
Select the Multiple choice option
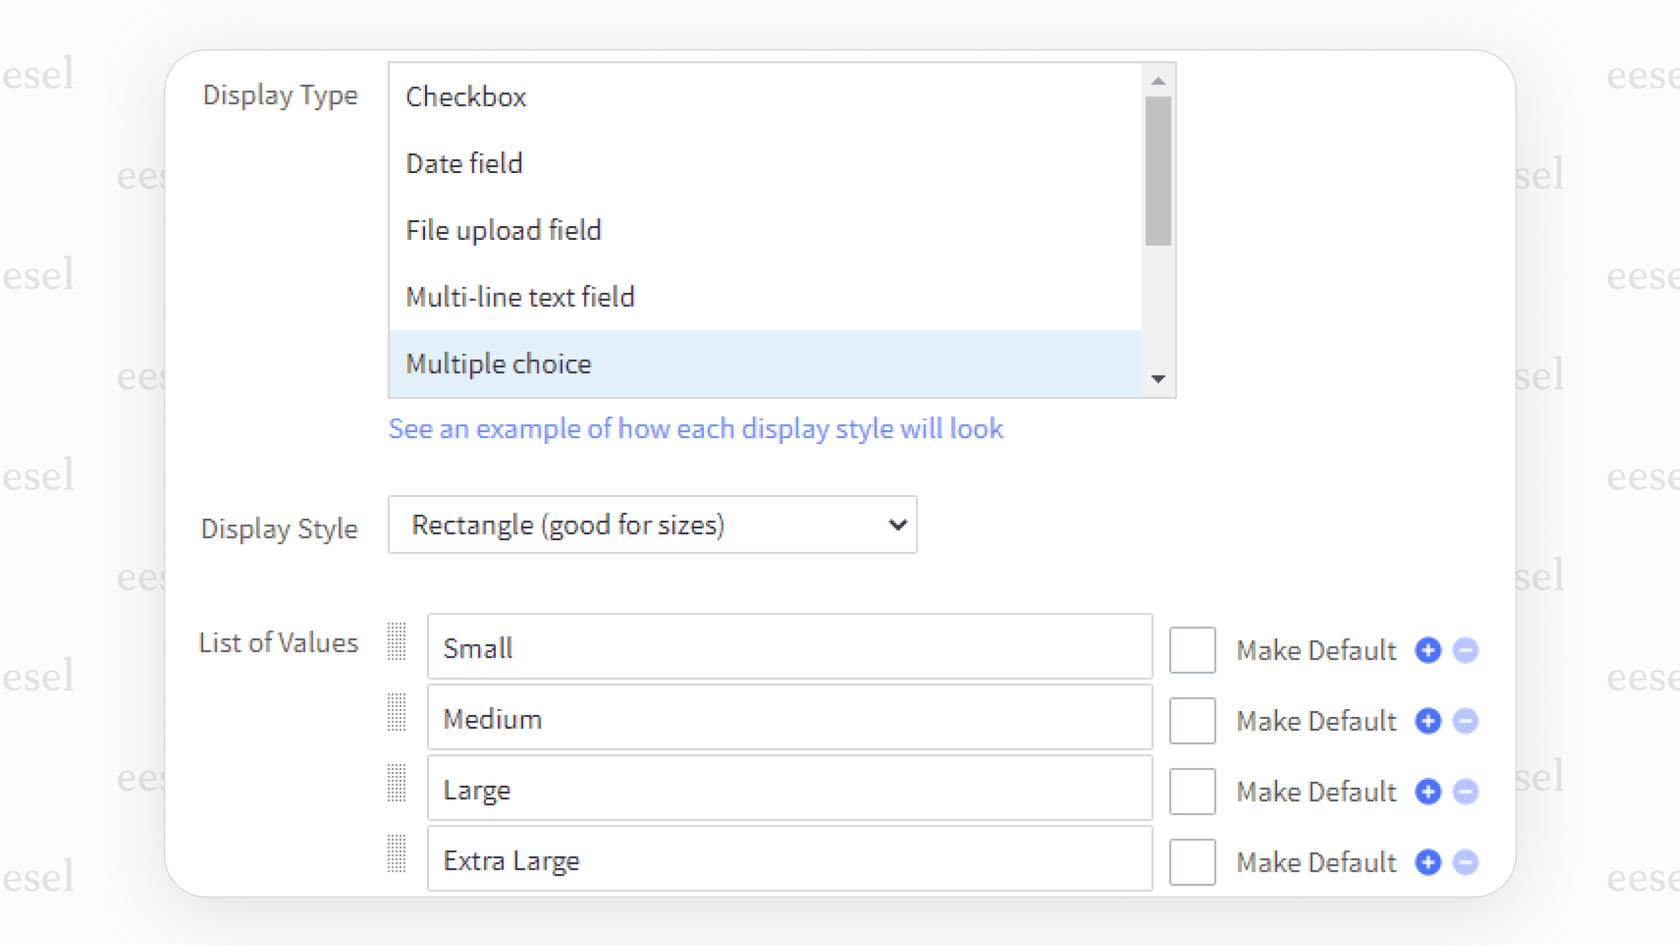[498, 364]
